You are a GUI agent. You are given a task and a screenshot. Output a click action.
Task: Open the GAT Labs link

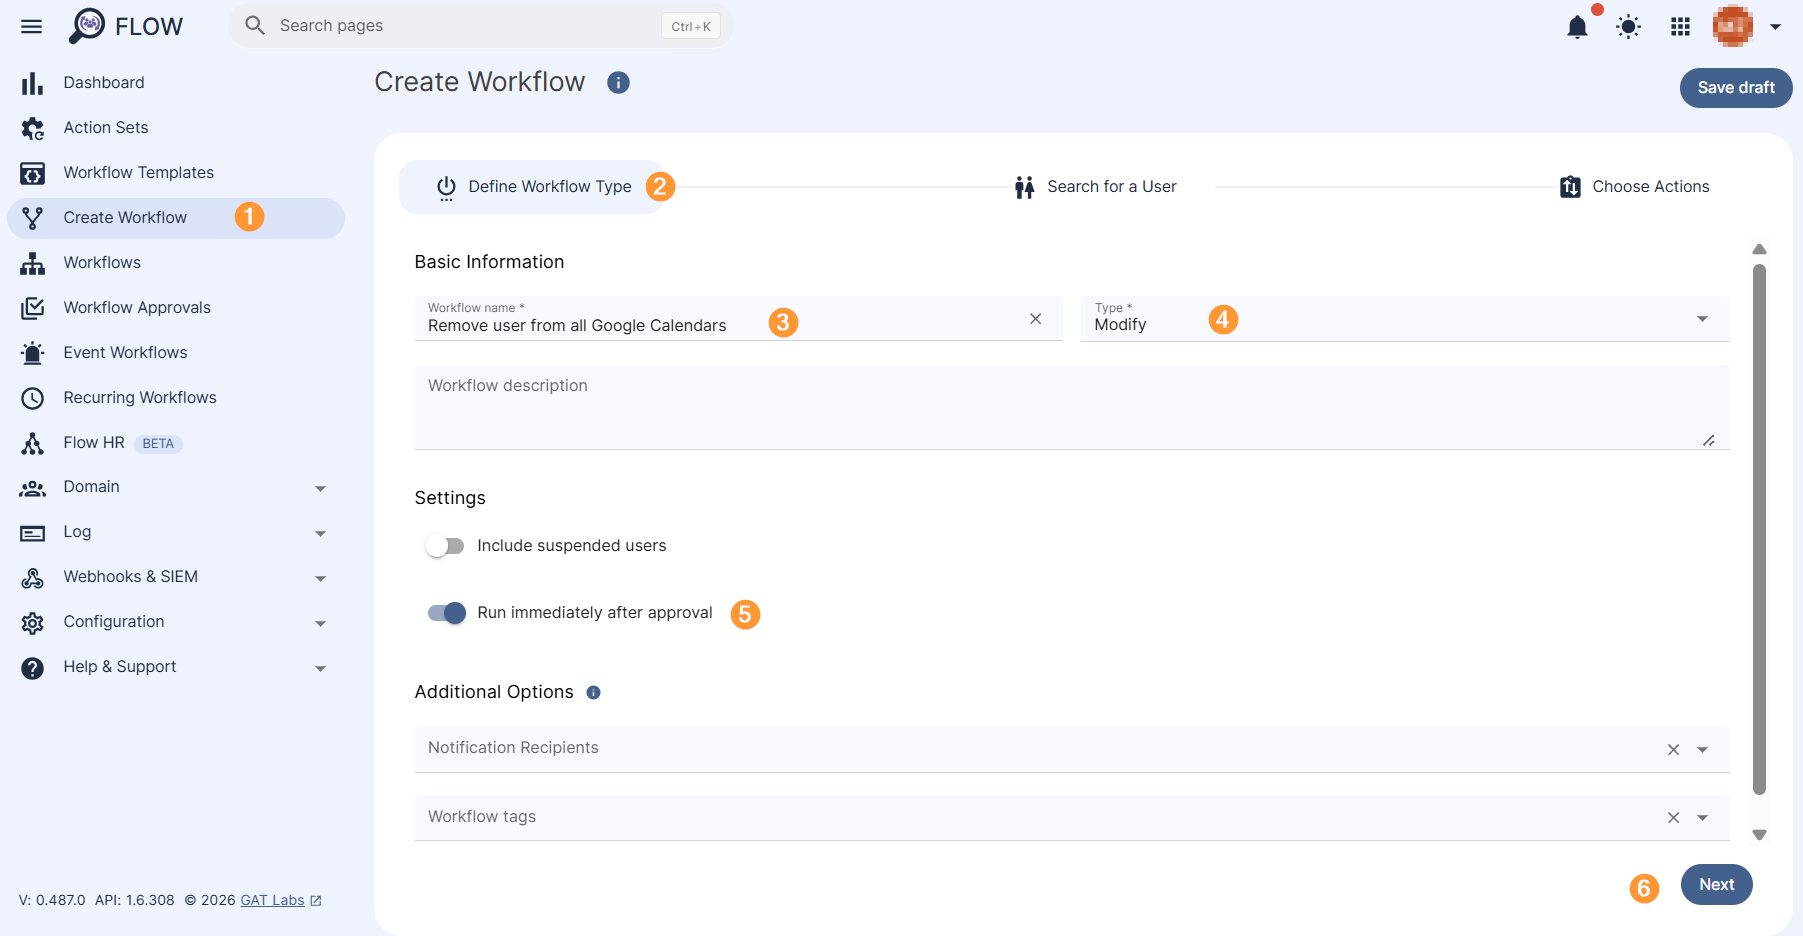280,900
